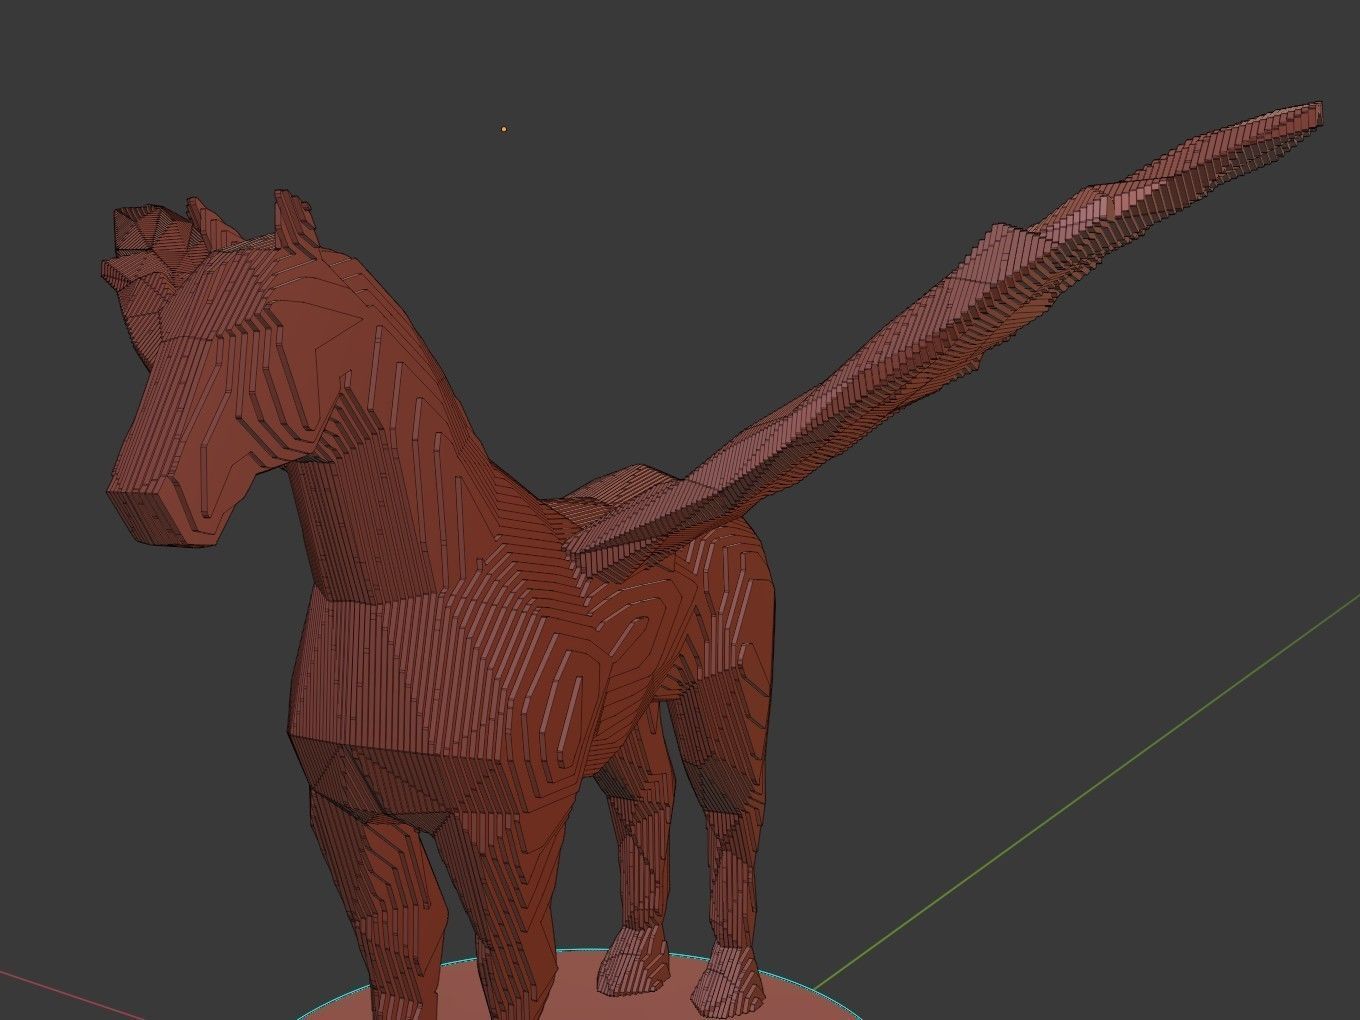The height and width of the screenshot is (1020, 1360).
Task: Click the small orange origin point dot
Action: pyautogui.click(x=504, y=129)
